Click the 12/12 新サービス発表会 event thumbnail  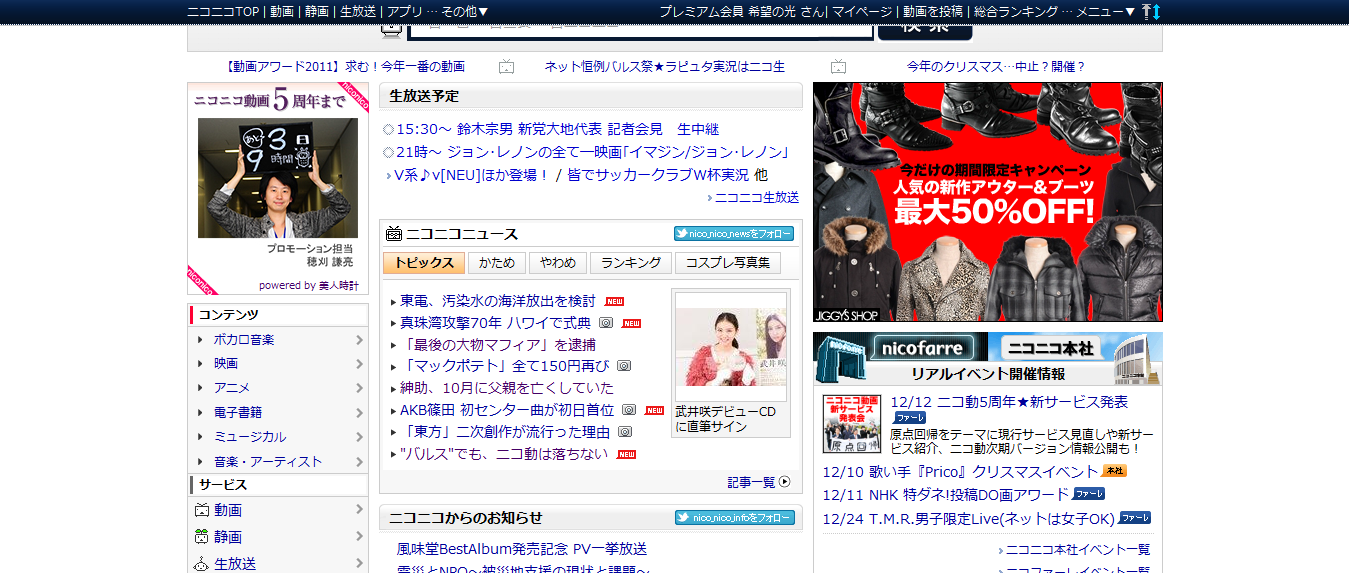852,424
